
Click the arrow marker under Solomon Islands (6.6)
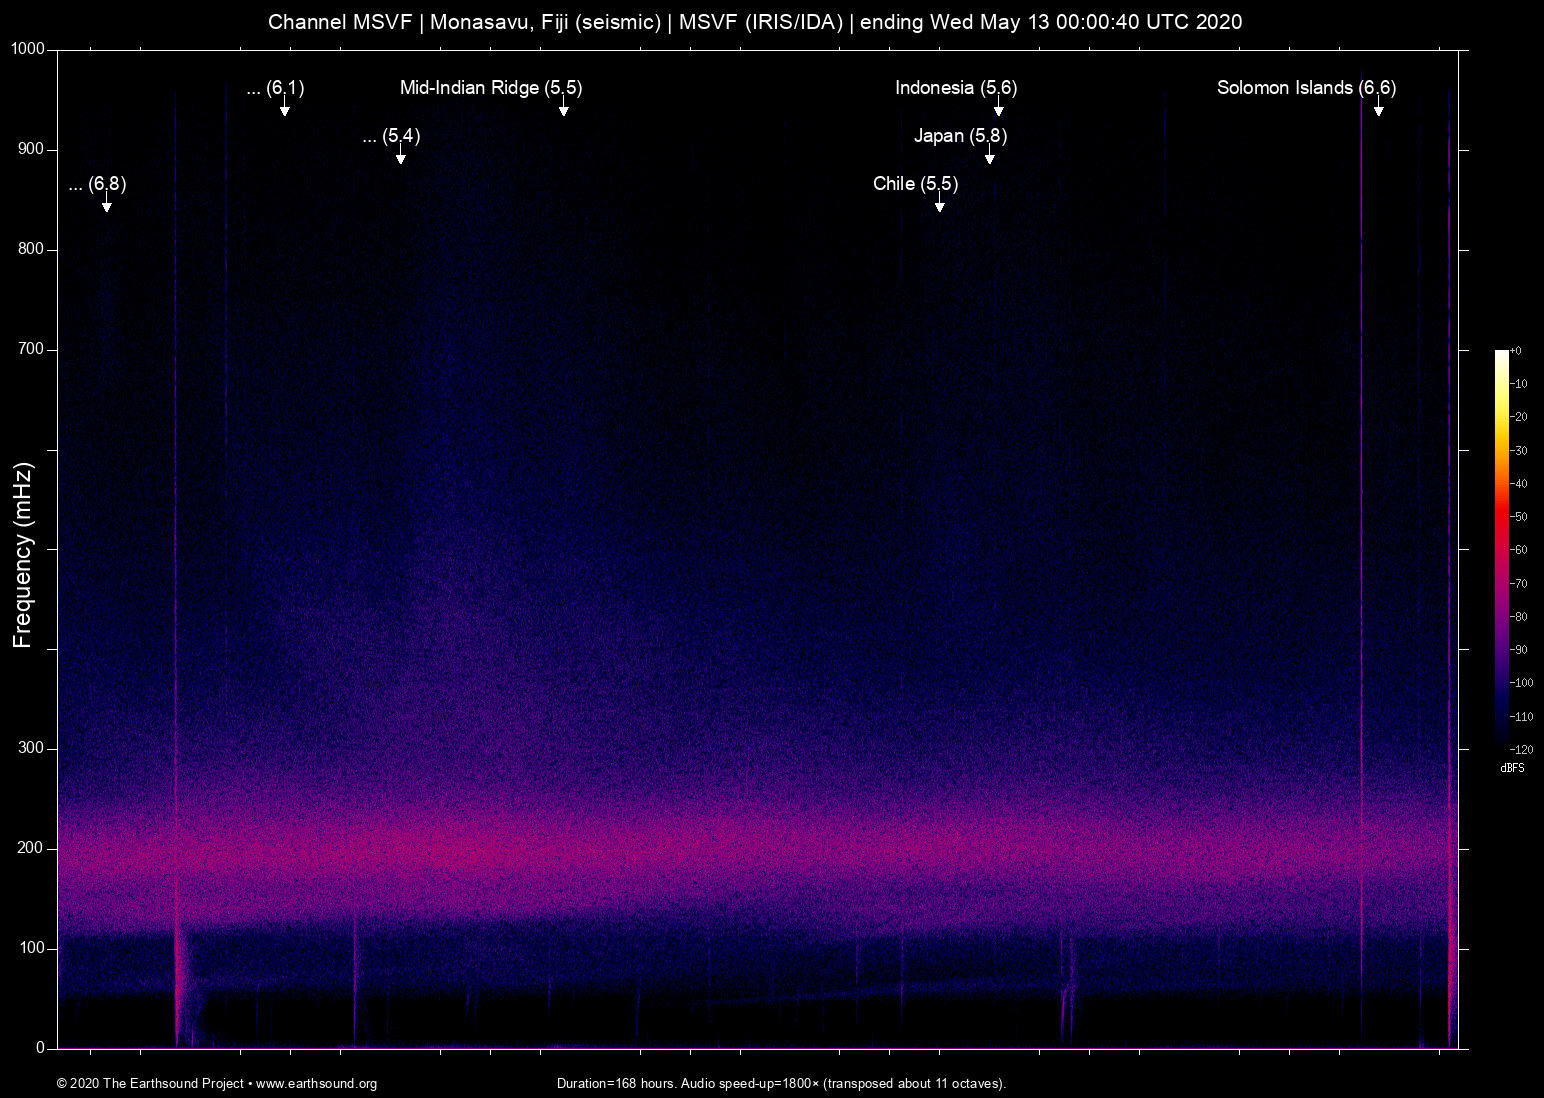1378,108
